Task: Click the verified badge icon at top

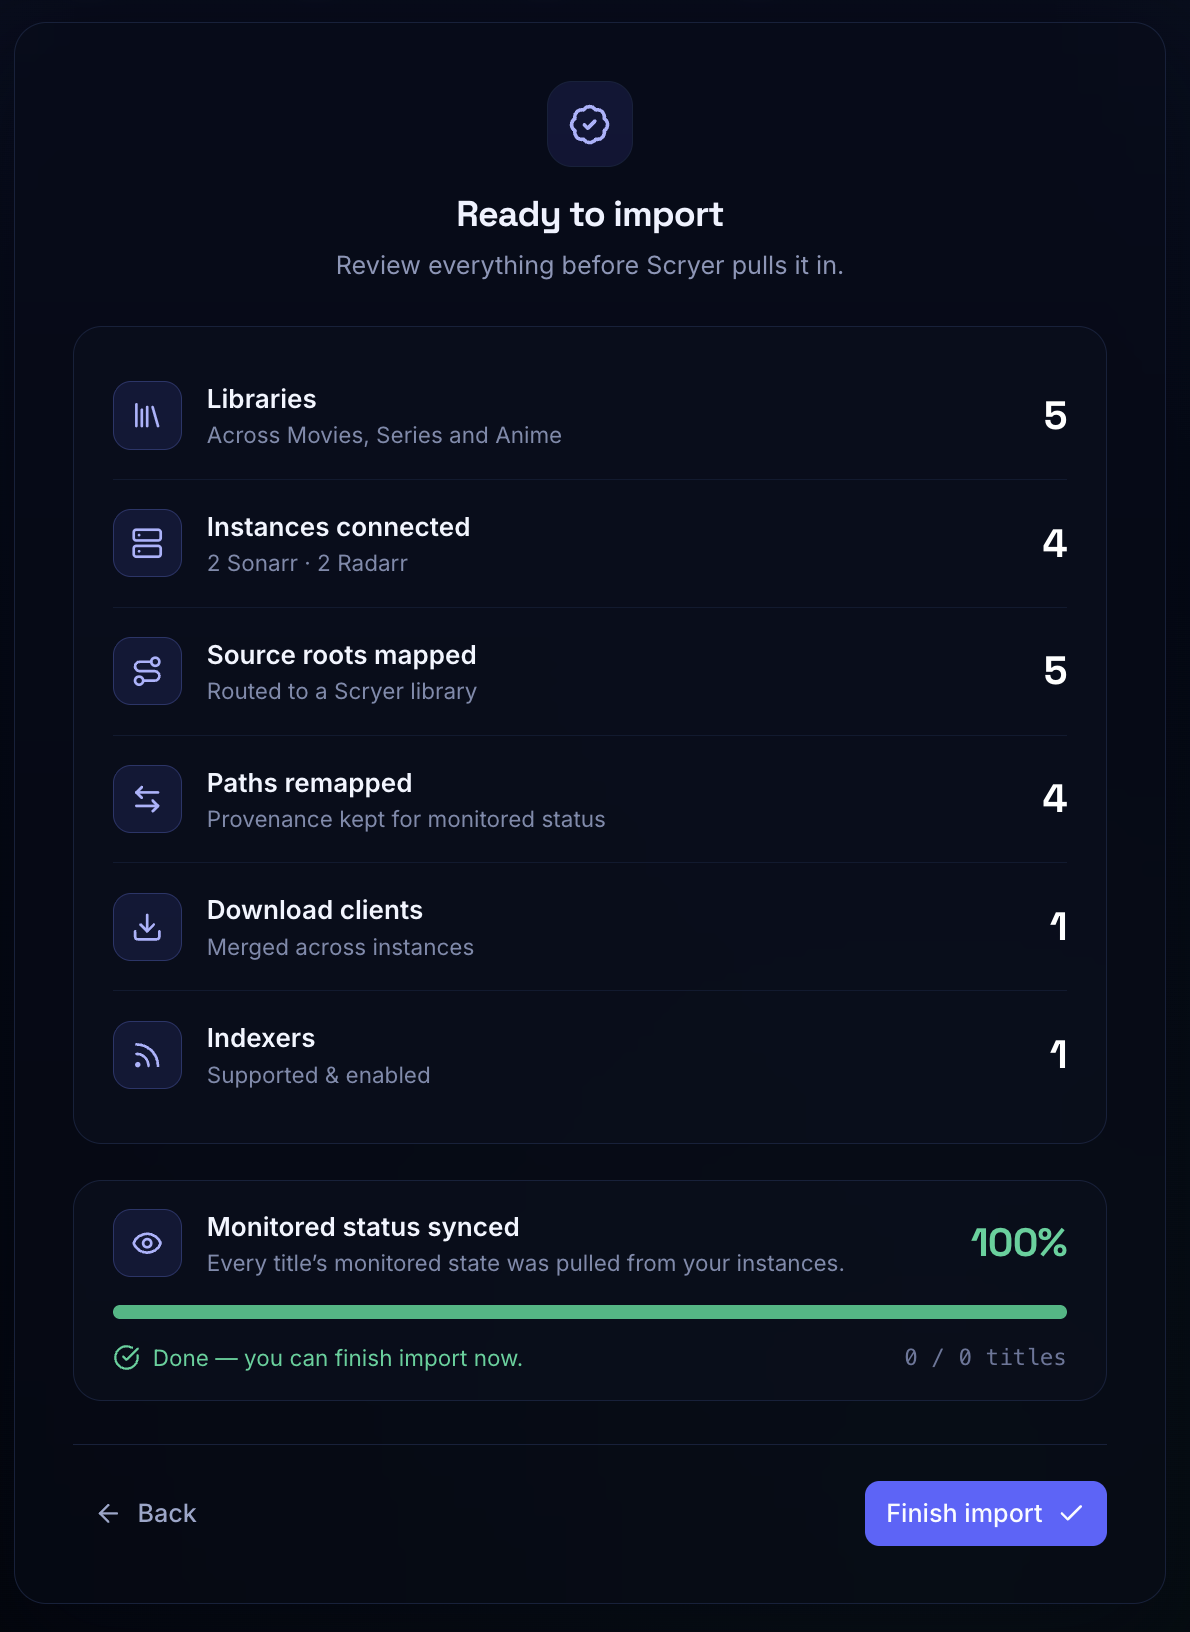Action: [x=590, y=124]
